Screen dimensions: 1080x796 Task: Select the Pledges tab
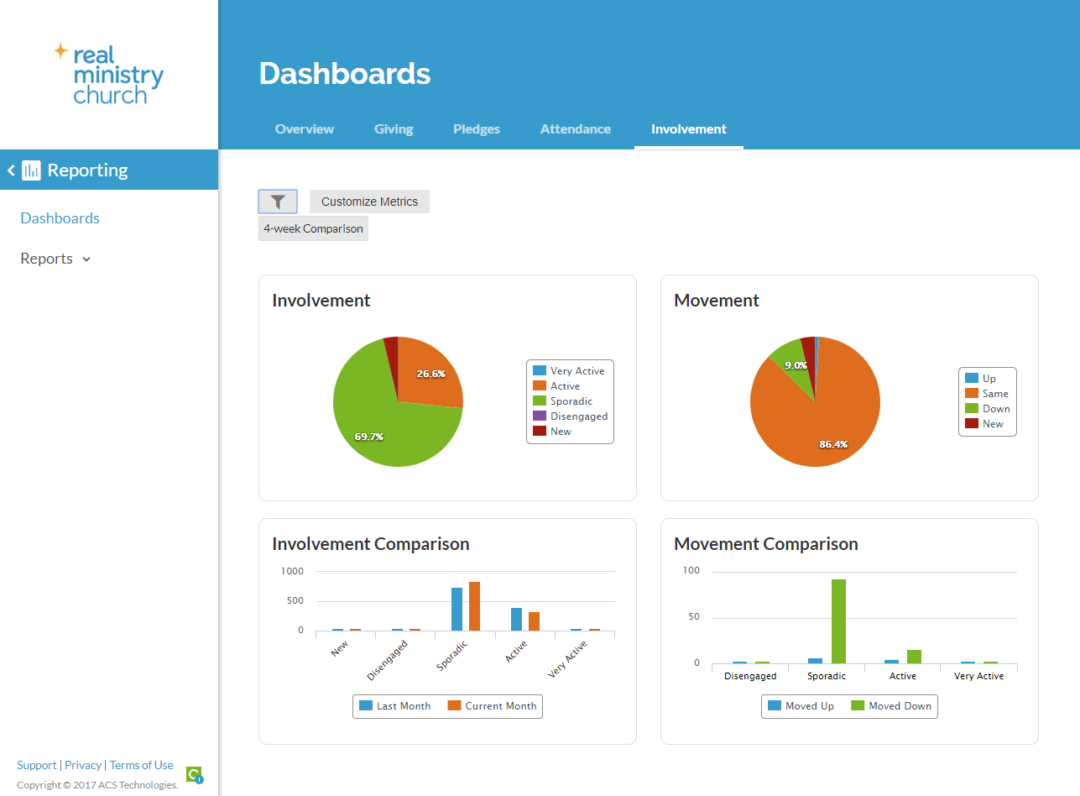(x=476, y=128)
